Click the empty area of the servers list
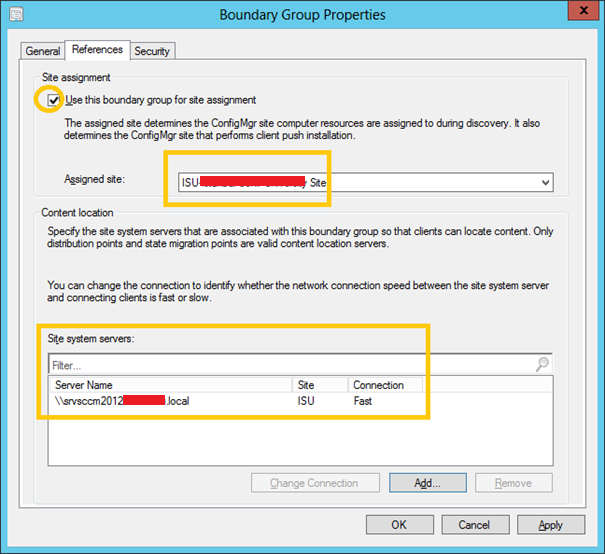The height and width of the screenshot is (554, 605). [x=300, y=438]
